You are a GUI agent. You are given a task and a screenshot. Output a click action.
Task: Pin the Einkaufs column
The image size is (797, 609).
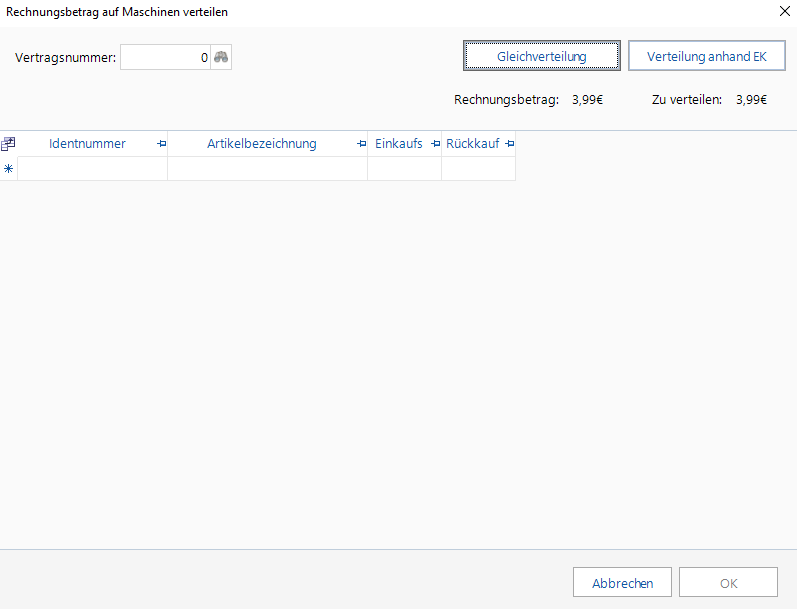click(435, 144)
